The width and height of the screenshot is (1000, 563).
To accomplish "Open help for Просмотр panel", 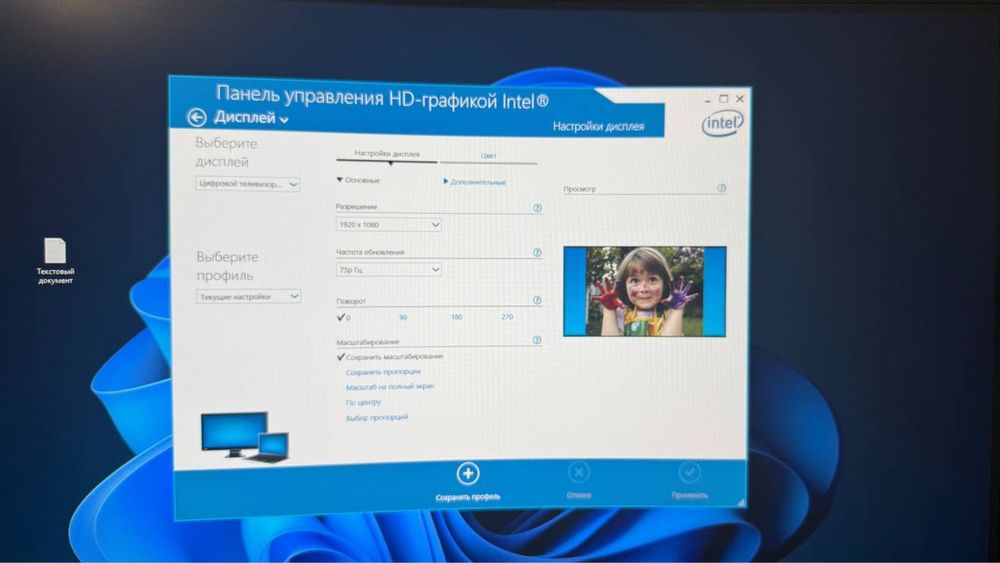I will click(721, 188).
